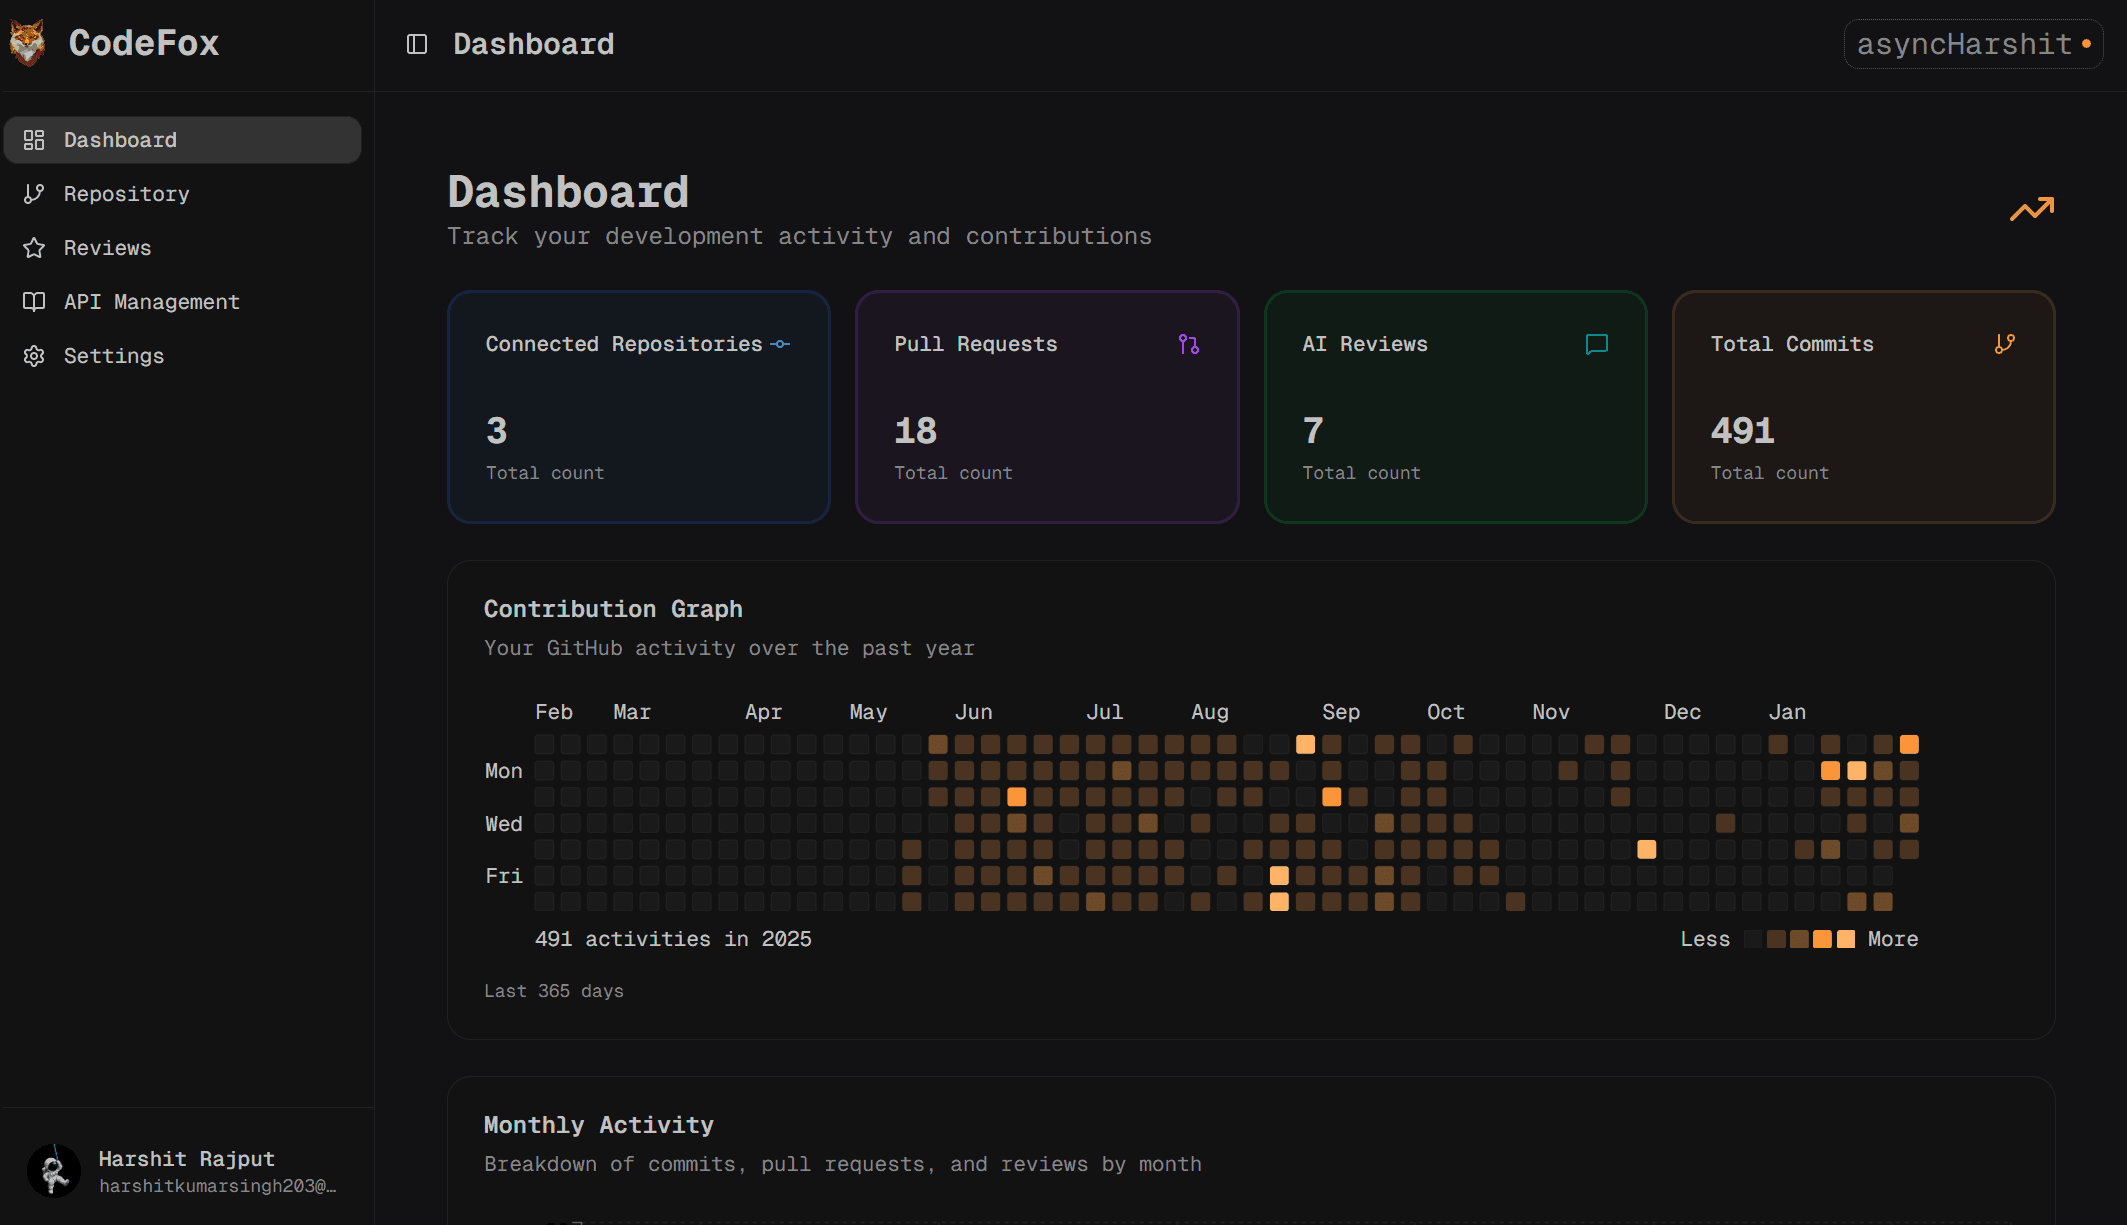Click the pull request icon on Pull Requests card
This screenshot has height=1225, width=2127.
pos(1189,344)
